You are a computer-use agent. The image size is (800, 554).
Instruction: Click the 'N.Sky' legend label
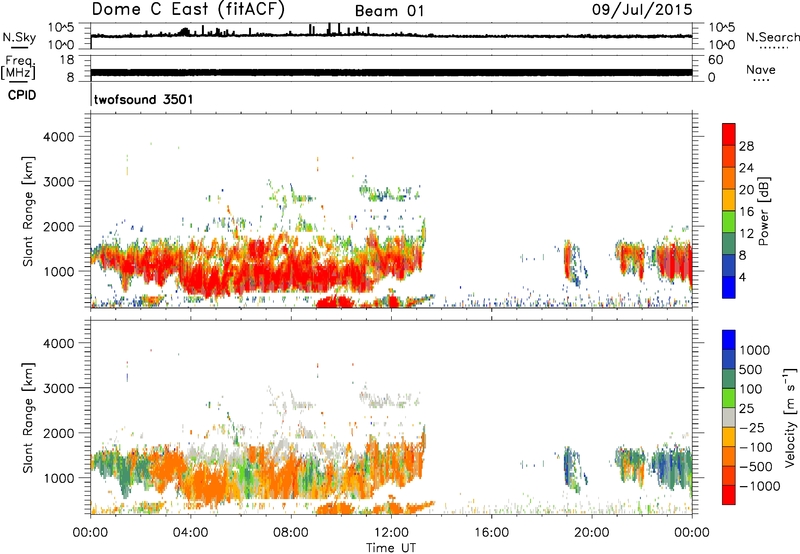pos(19,37)
